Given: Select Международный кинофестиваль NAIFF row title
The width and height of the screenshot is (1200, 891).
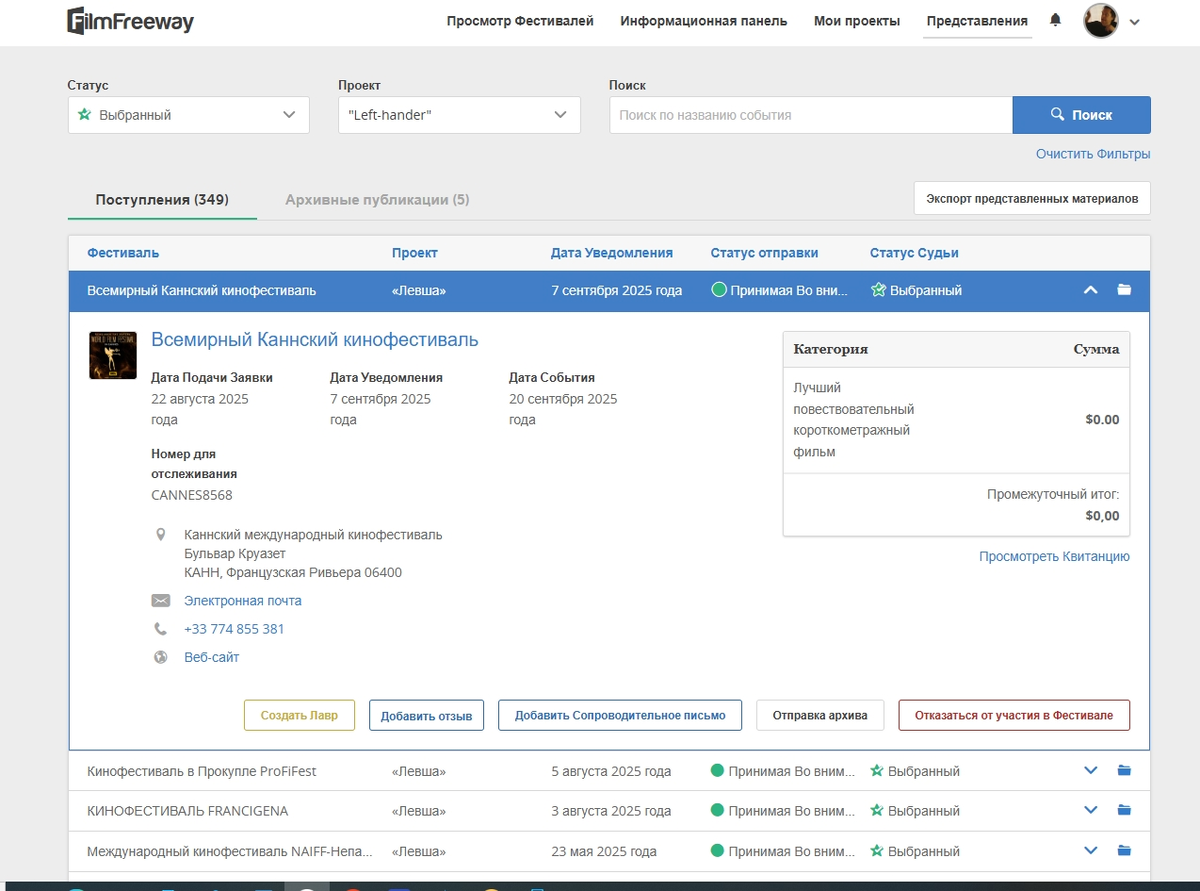Looking at the screenshot, I should [x=230, y=851].
